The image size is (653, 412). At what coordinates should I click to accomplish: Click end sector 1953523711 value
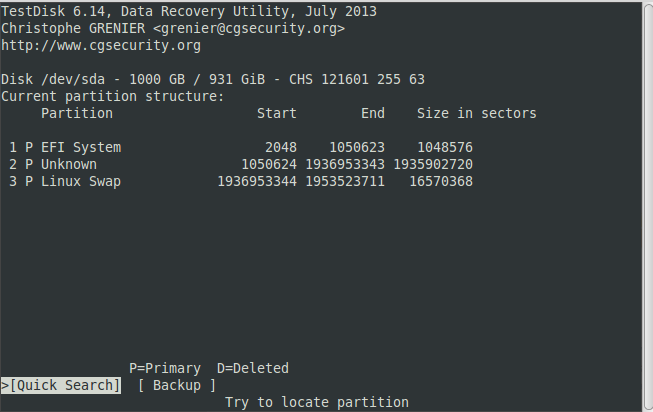point(345,182)
